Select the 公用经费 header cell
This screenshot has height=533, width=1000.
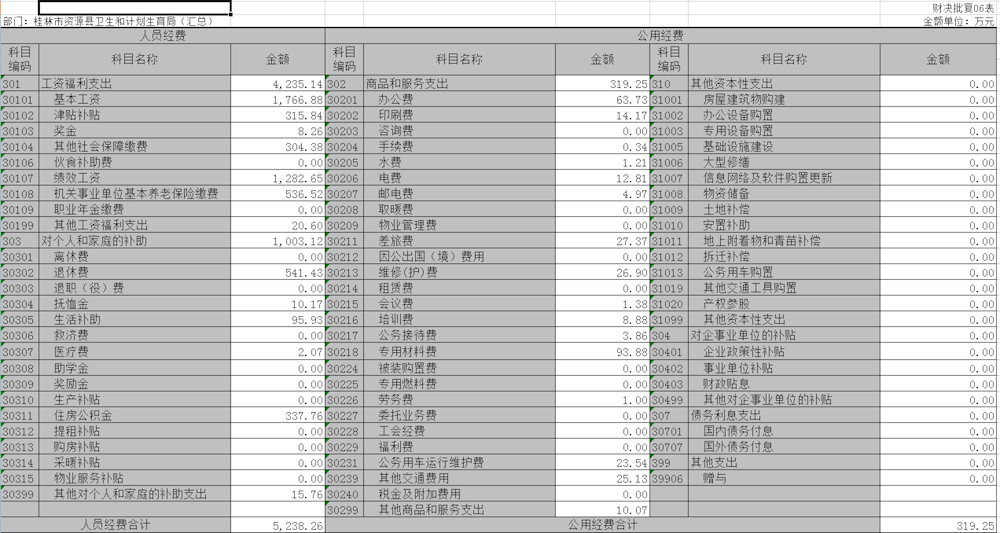[x=660, y=35]
